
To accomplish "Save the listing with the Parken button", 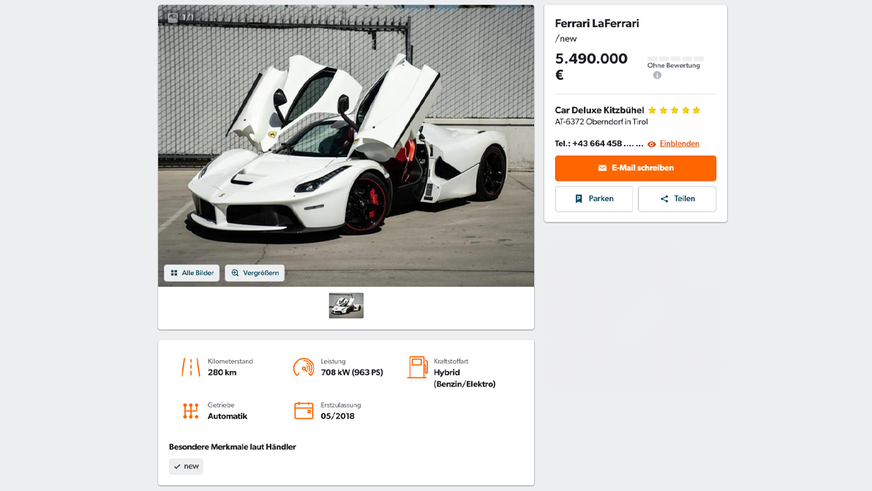I will [593, 199].
